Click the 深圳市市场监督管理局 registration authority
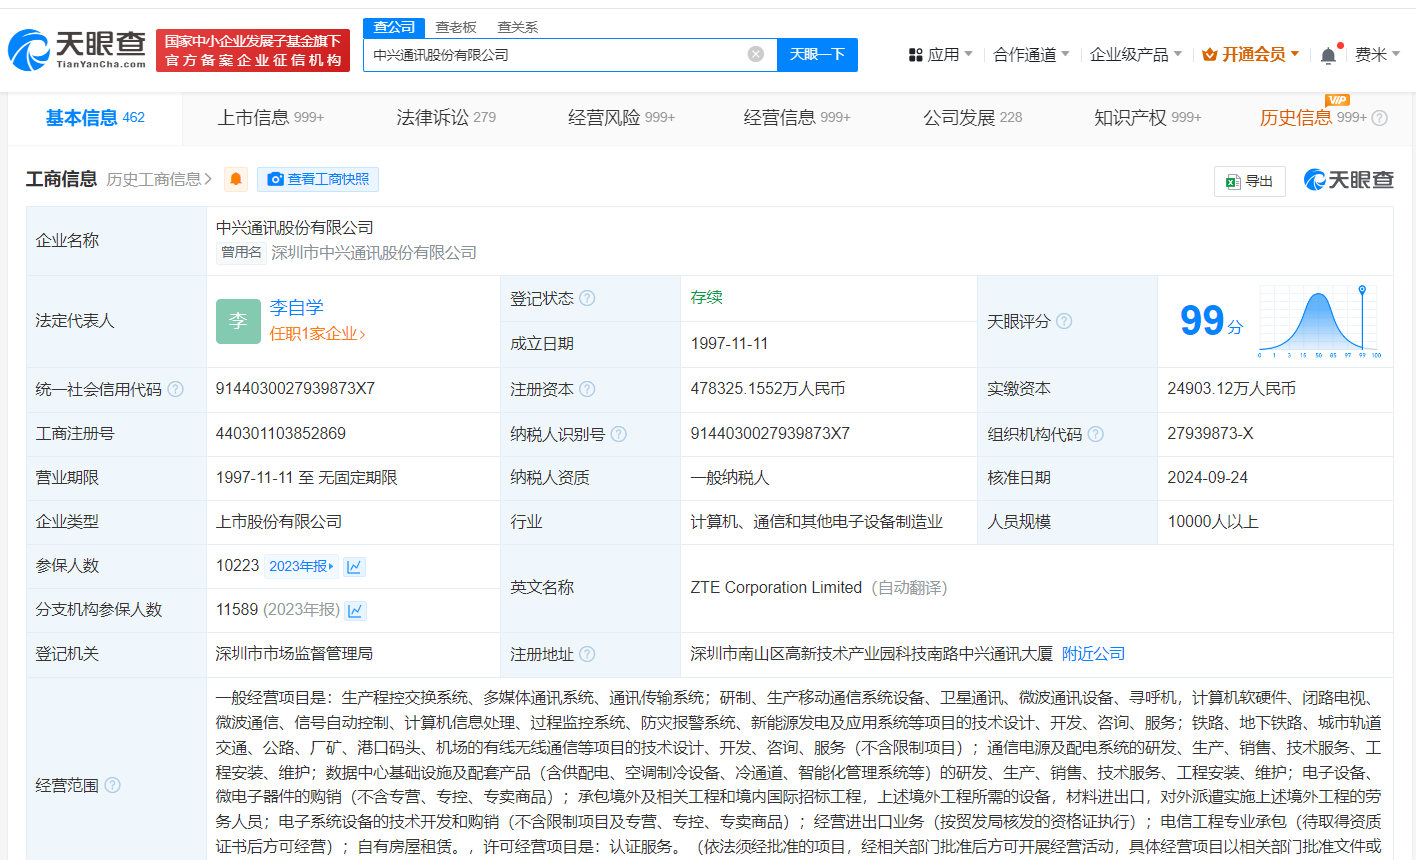Screen dimensions: 1416x860 coord(294,654)
